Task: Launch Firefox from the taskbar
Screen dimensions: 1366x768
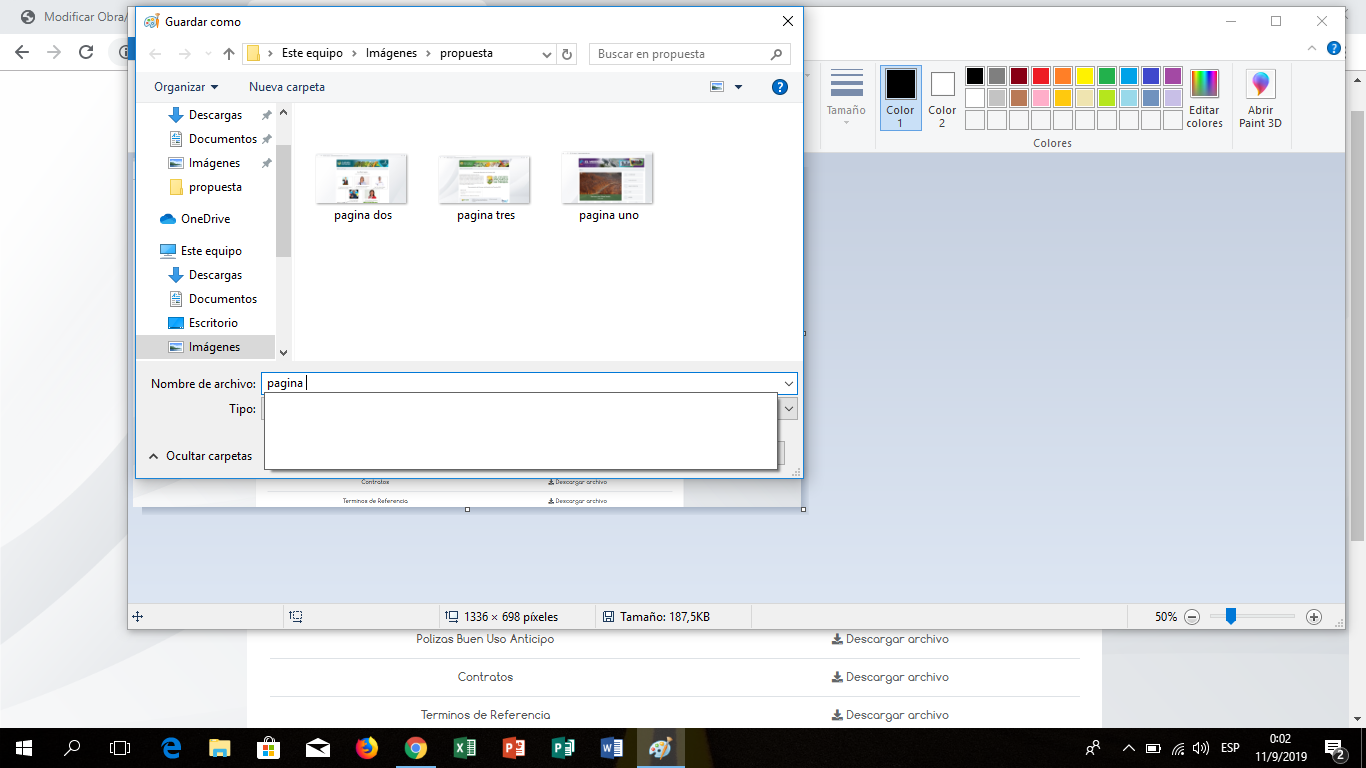Action: click(367, 747)
